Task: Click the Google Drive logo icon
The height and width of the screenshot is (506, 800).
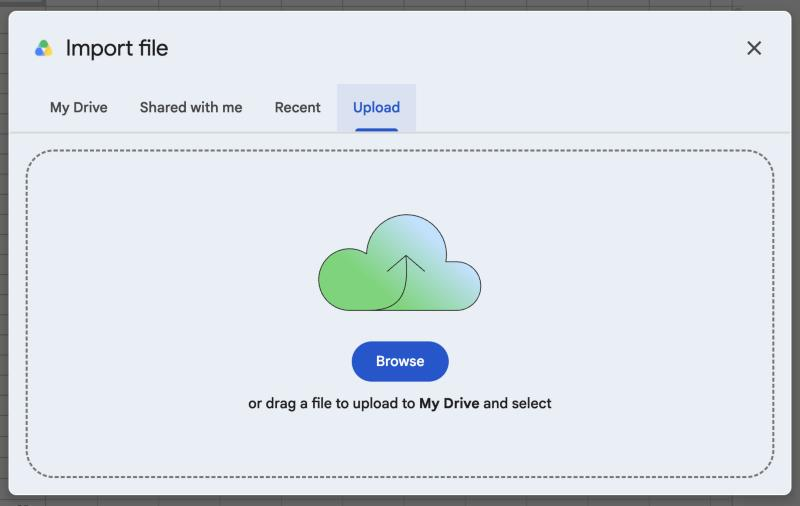Action: click(44, 48)
